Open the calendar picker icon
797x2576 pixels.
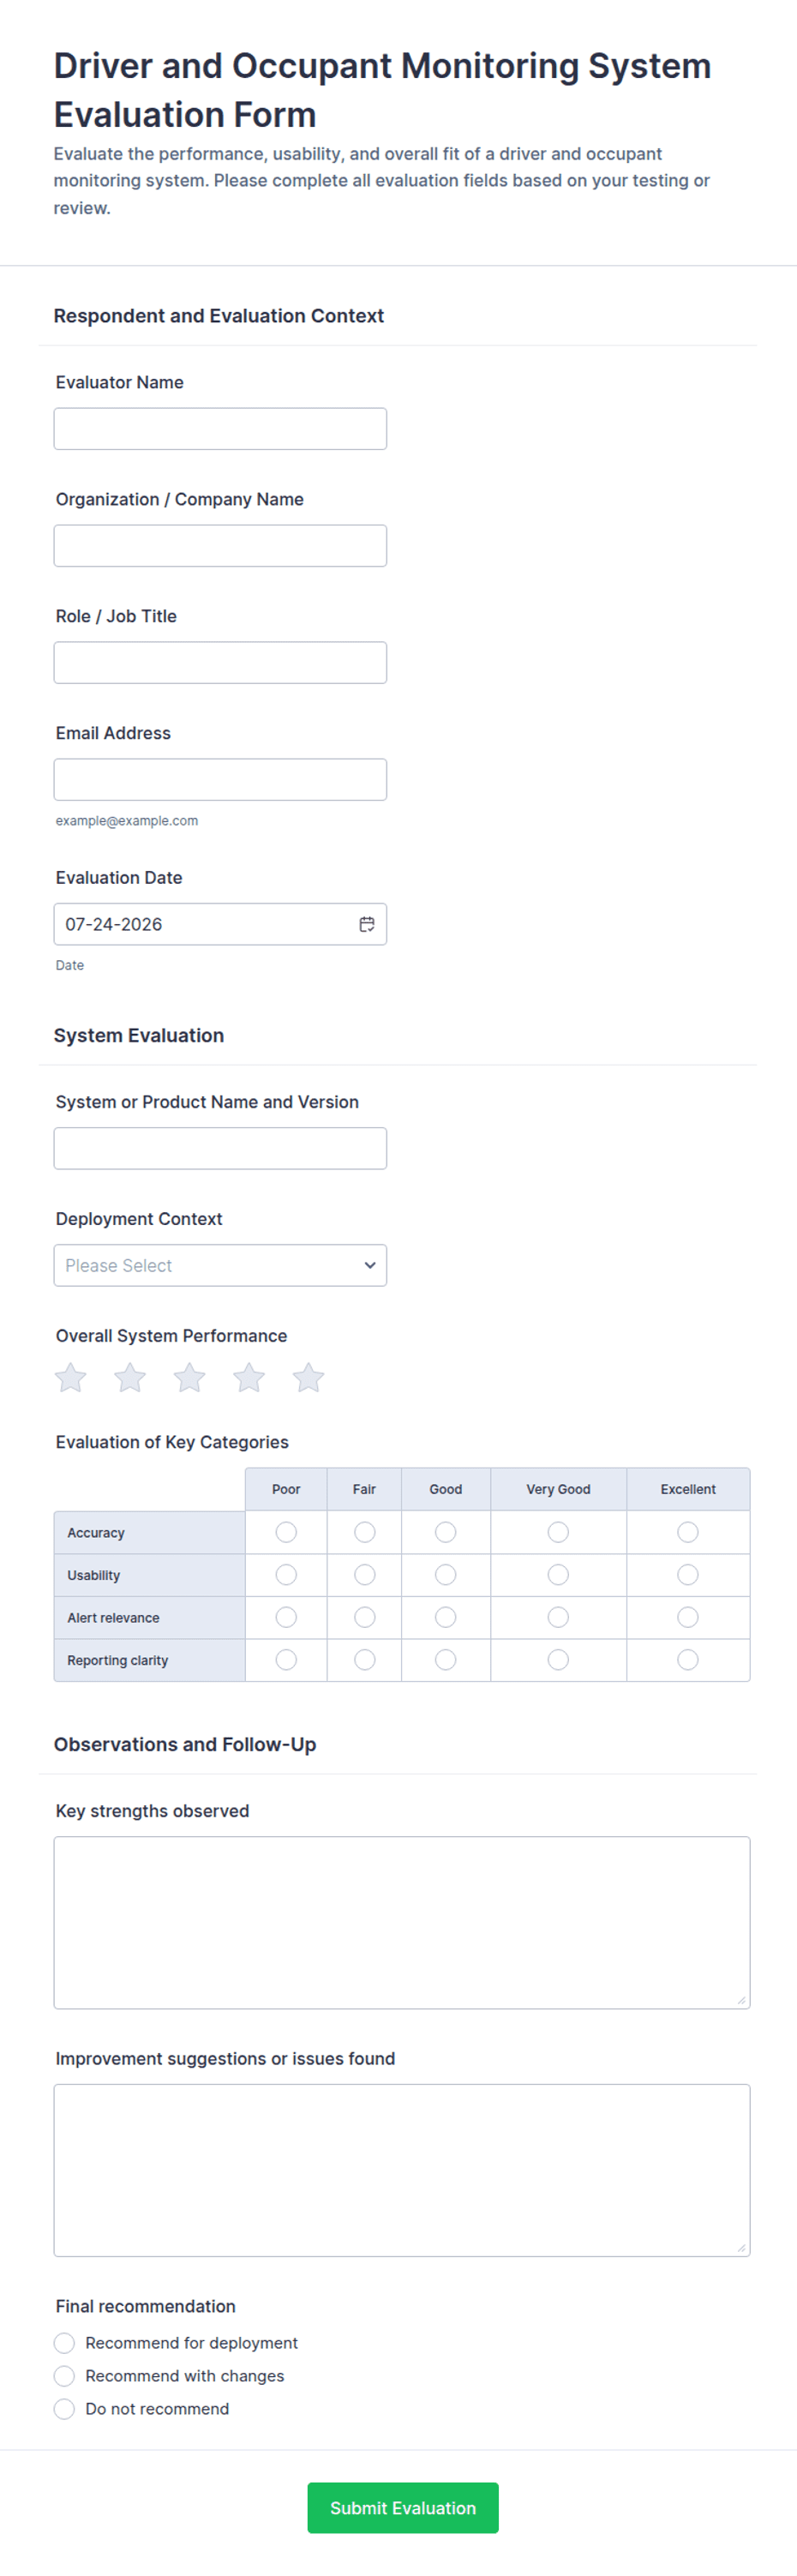pos(367,924)
